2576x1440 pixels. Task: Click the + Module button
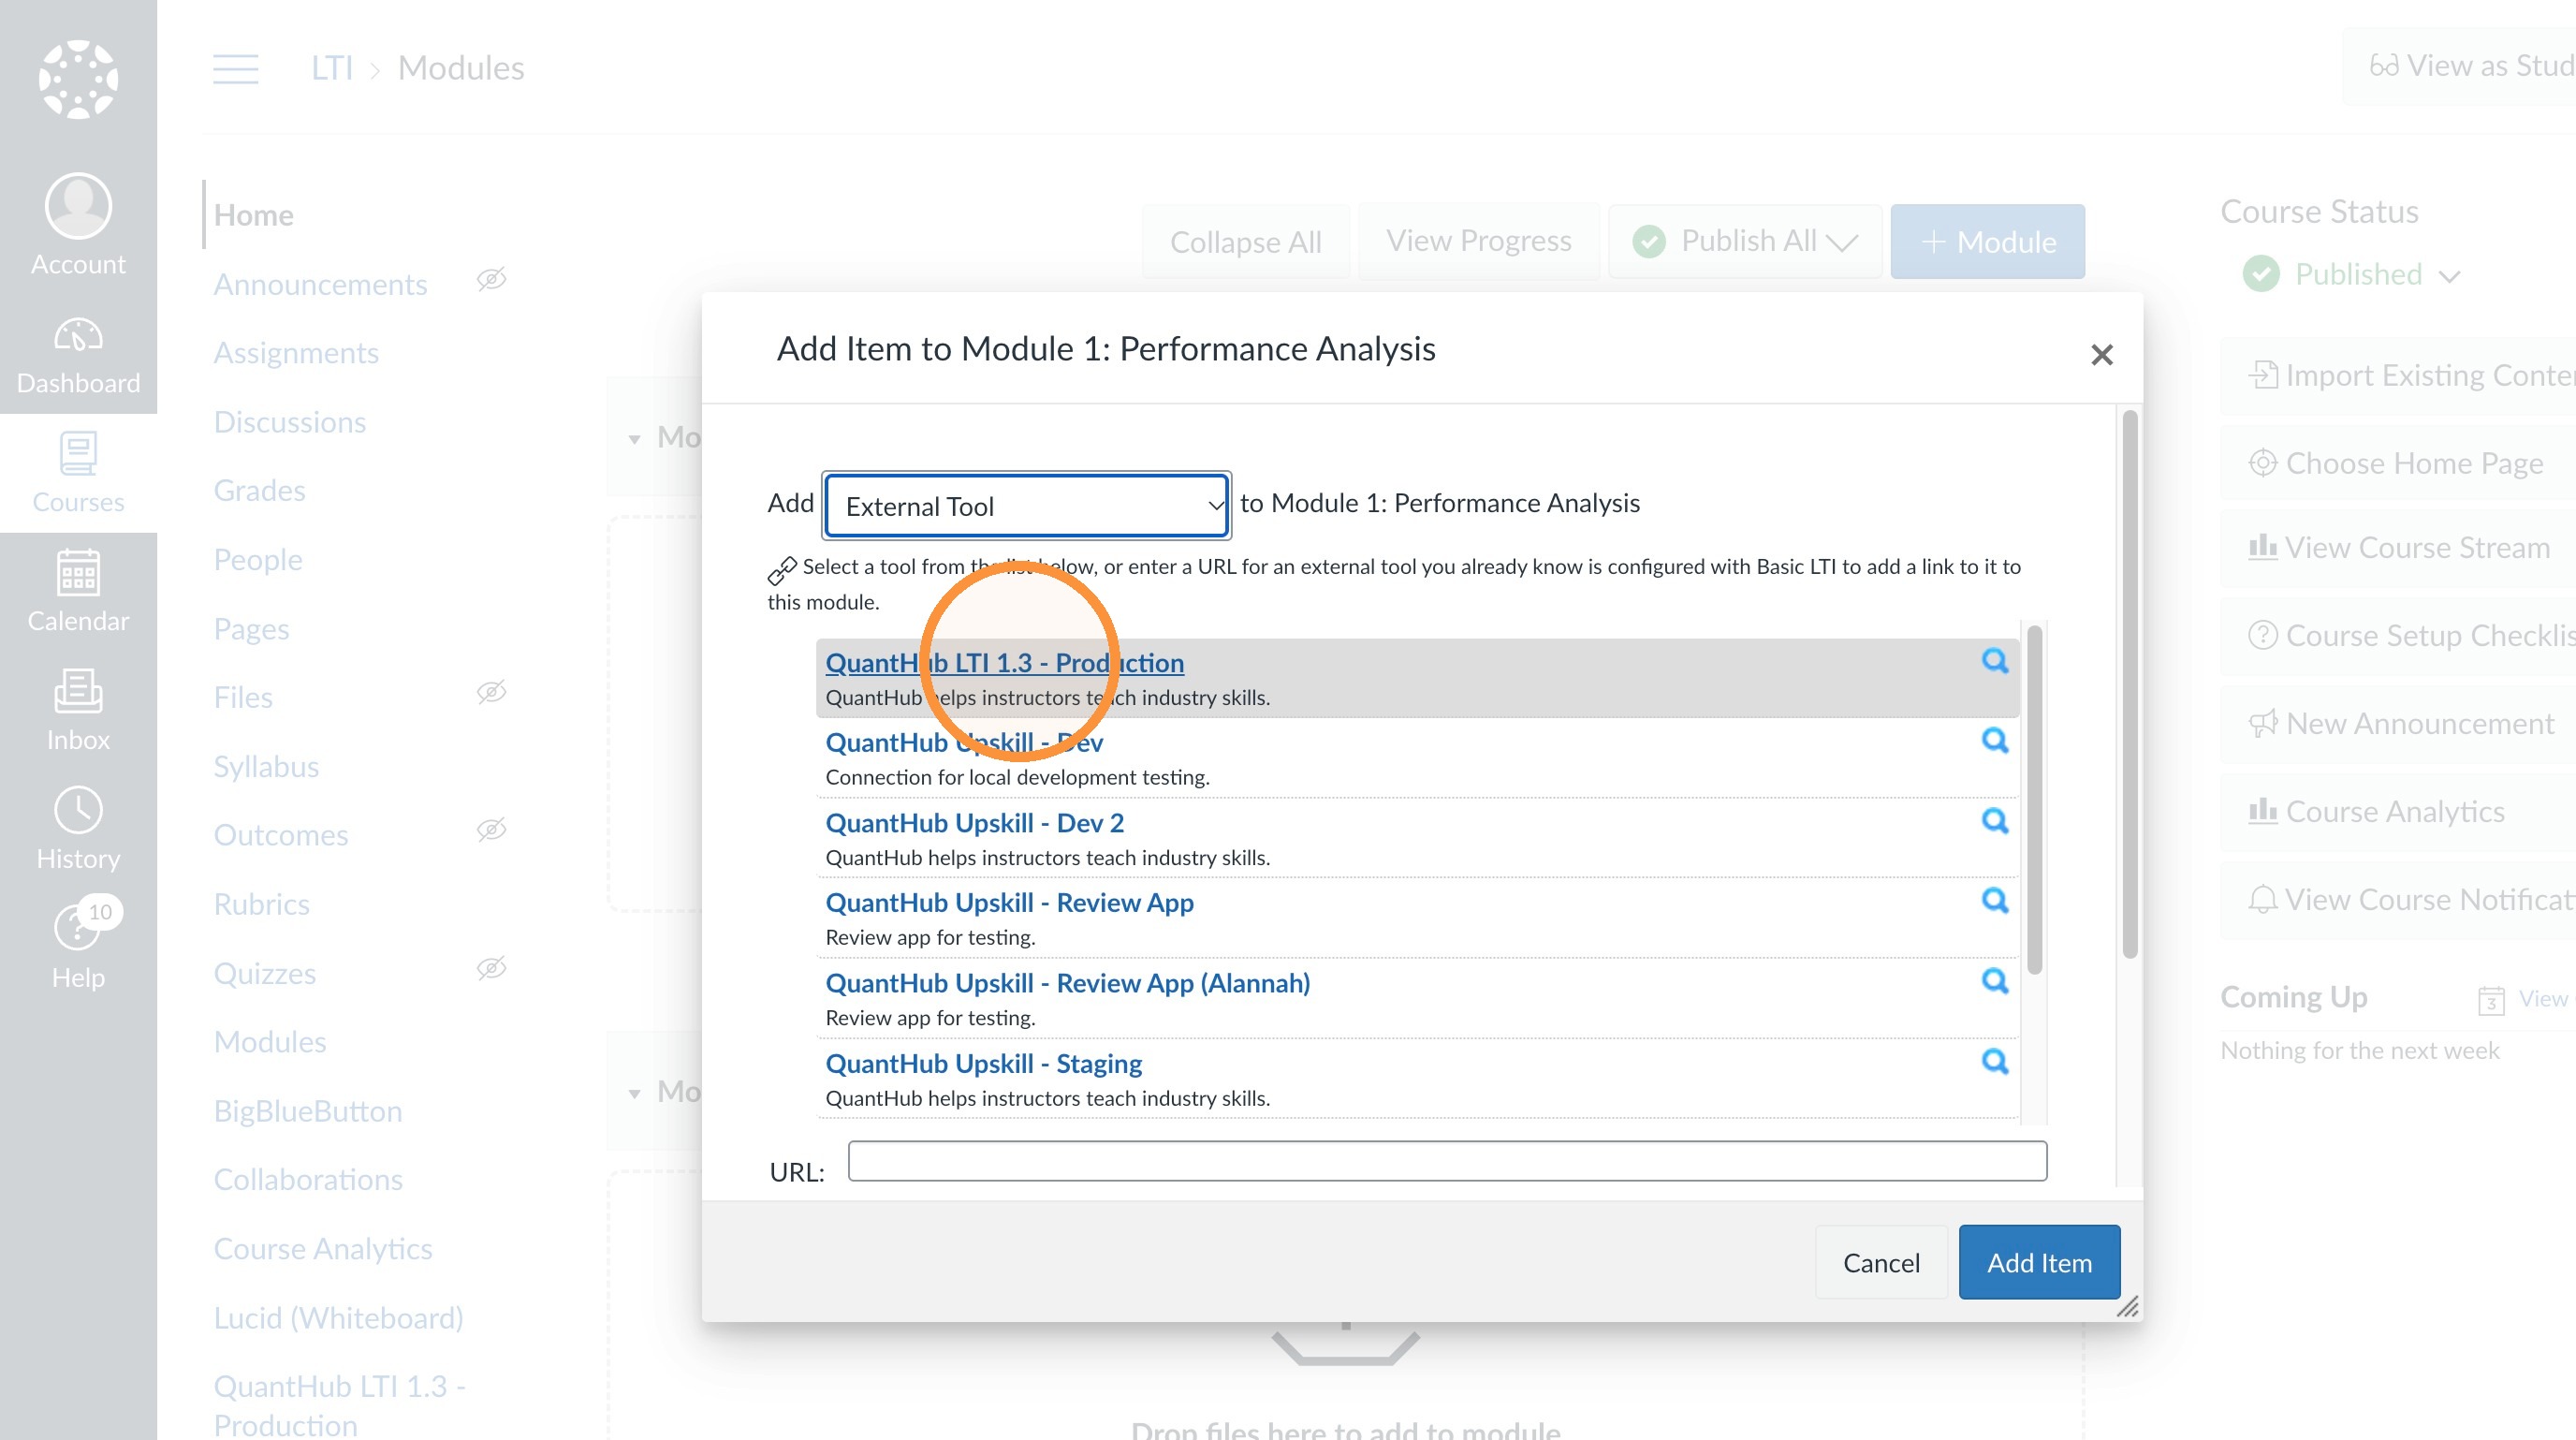pyautogui.click(x=1987, y=241)
